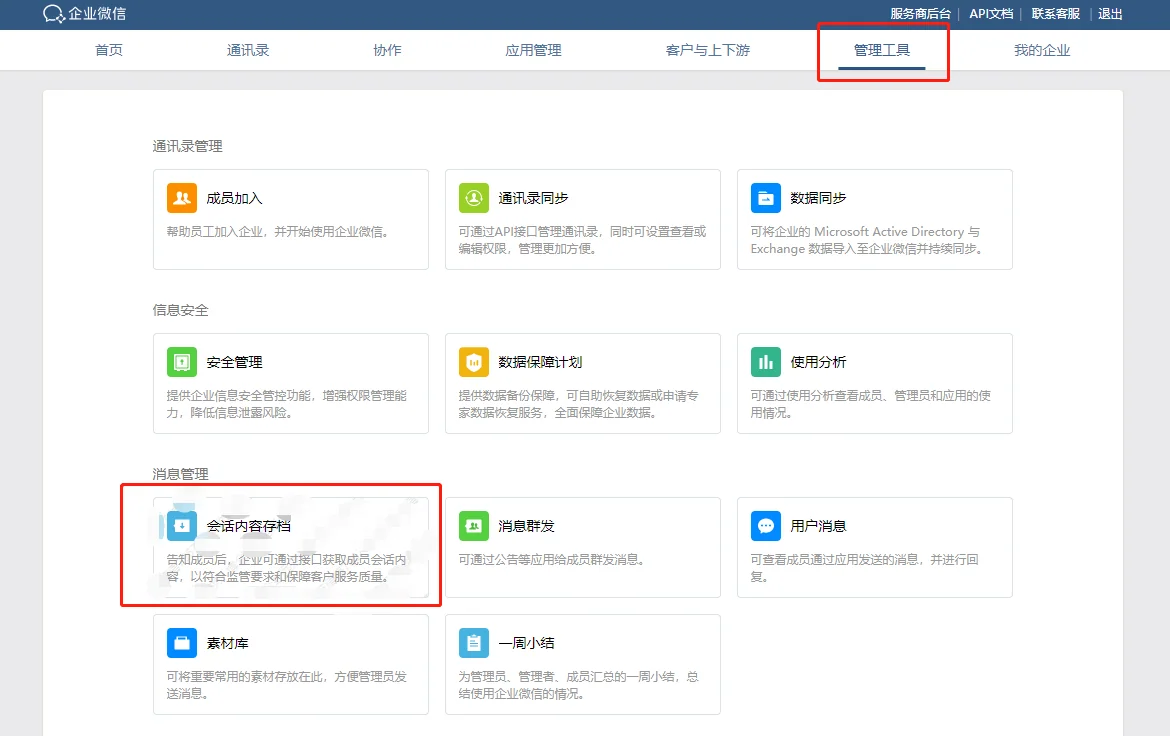Image resolution: width=1170 pixels, height=736 pixels.
Task: Click description starting 提供数据备份保障
Action: (578, 404)
